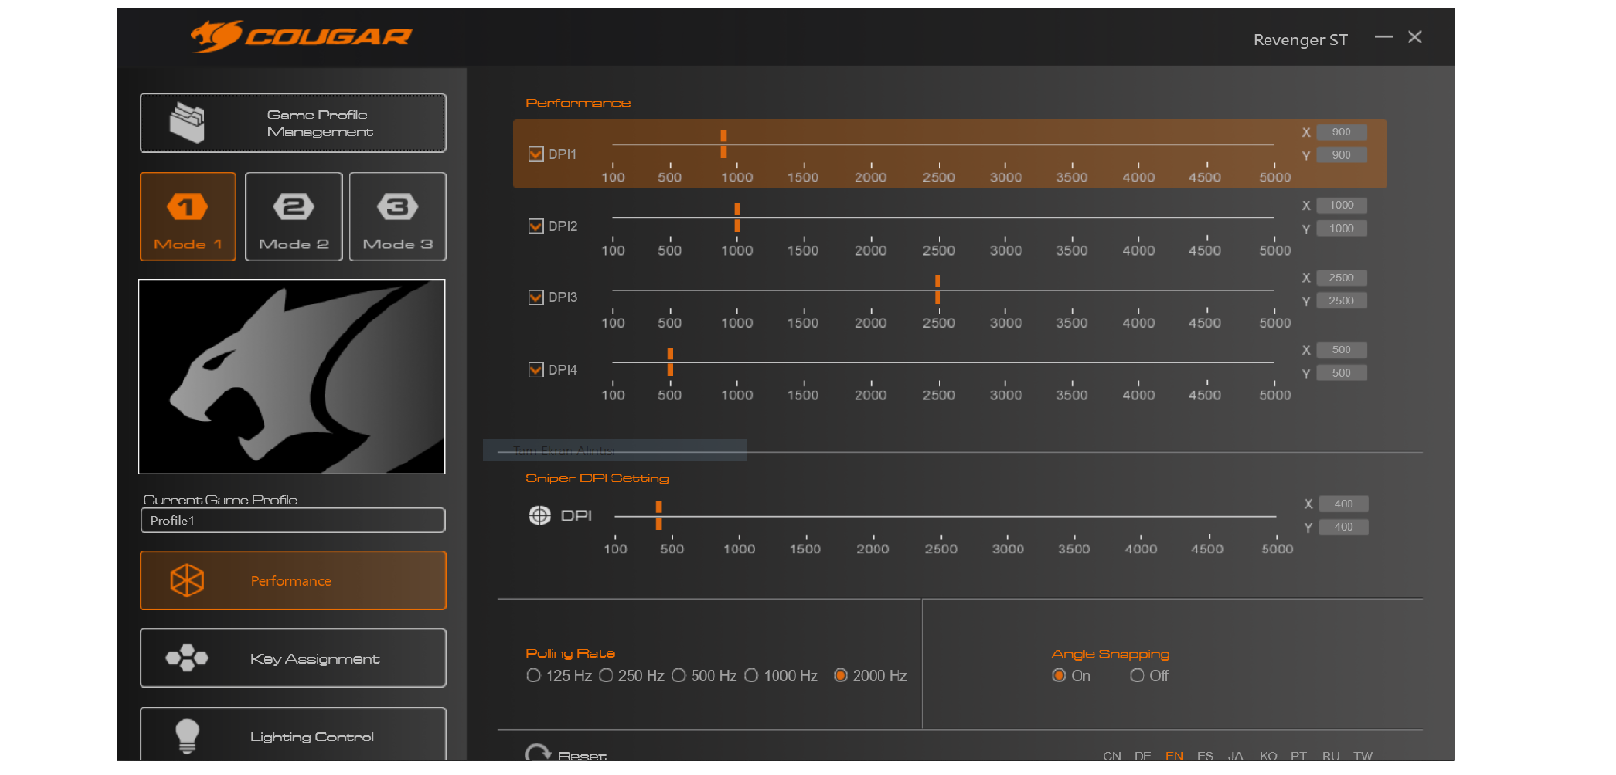Select 125 Hz polling rate
Image resolution: width=1616 pixels, height=775 pixels.
534,676
